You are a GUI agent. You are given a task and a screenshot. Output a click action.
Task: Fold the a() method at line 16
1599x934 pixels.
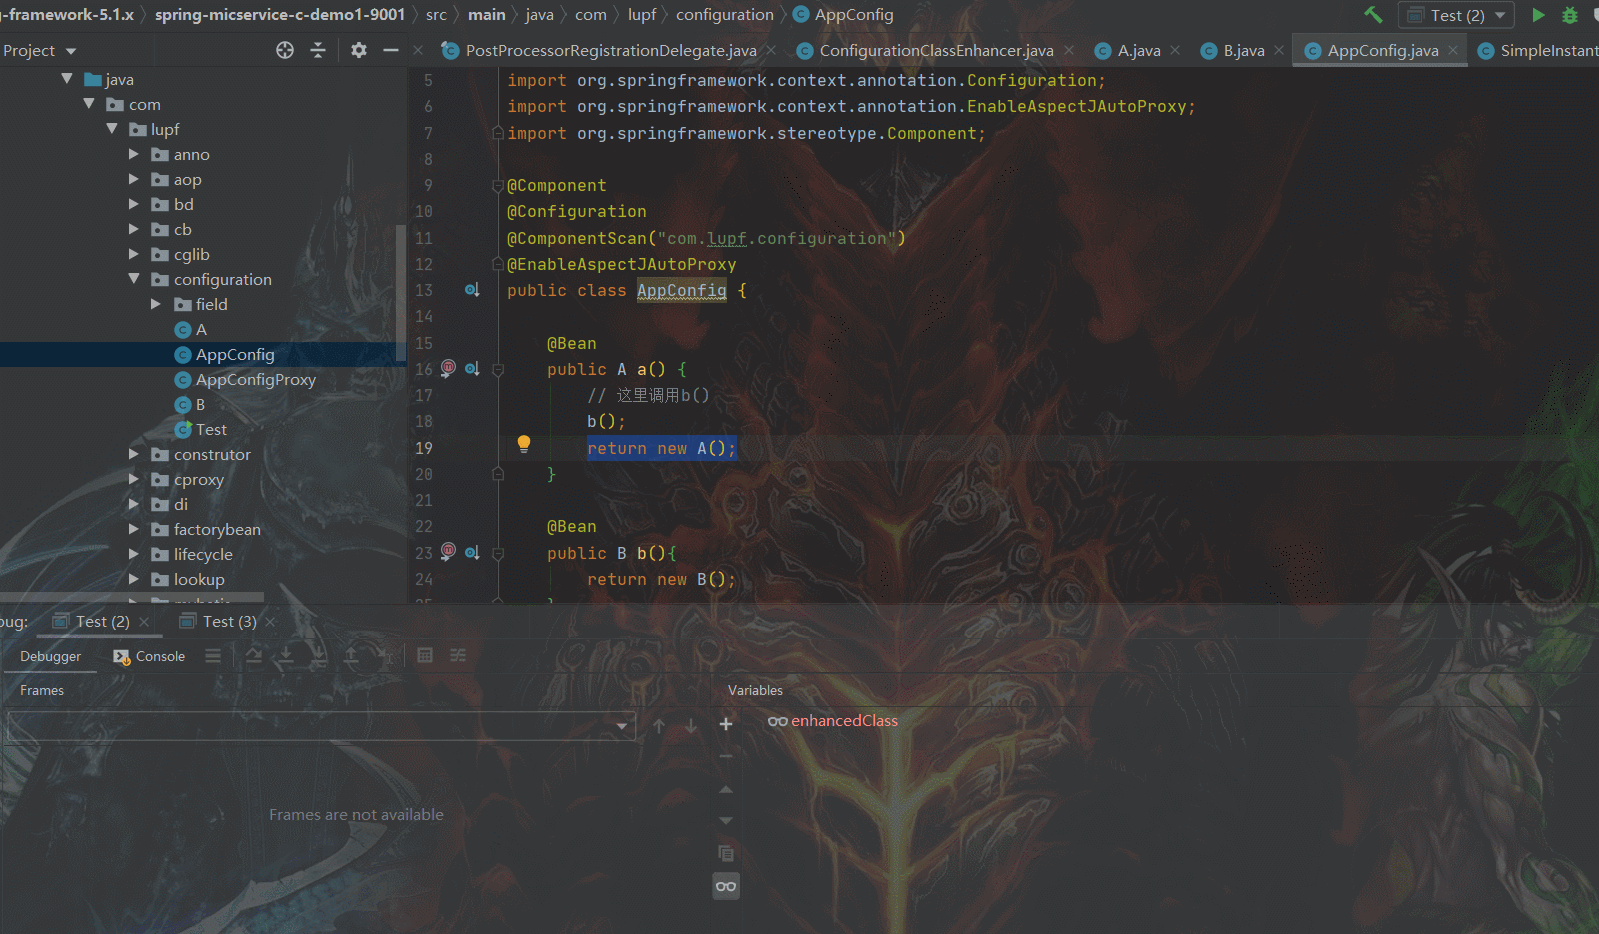498,369
